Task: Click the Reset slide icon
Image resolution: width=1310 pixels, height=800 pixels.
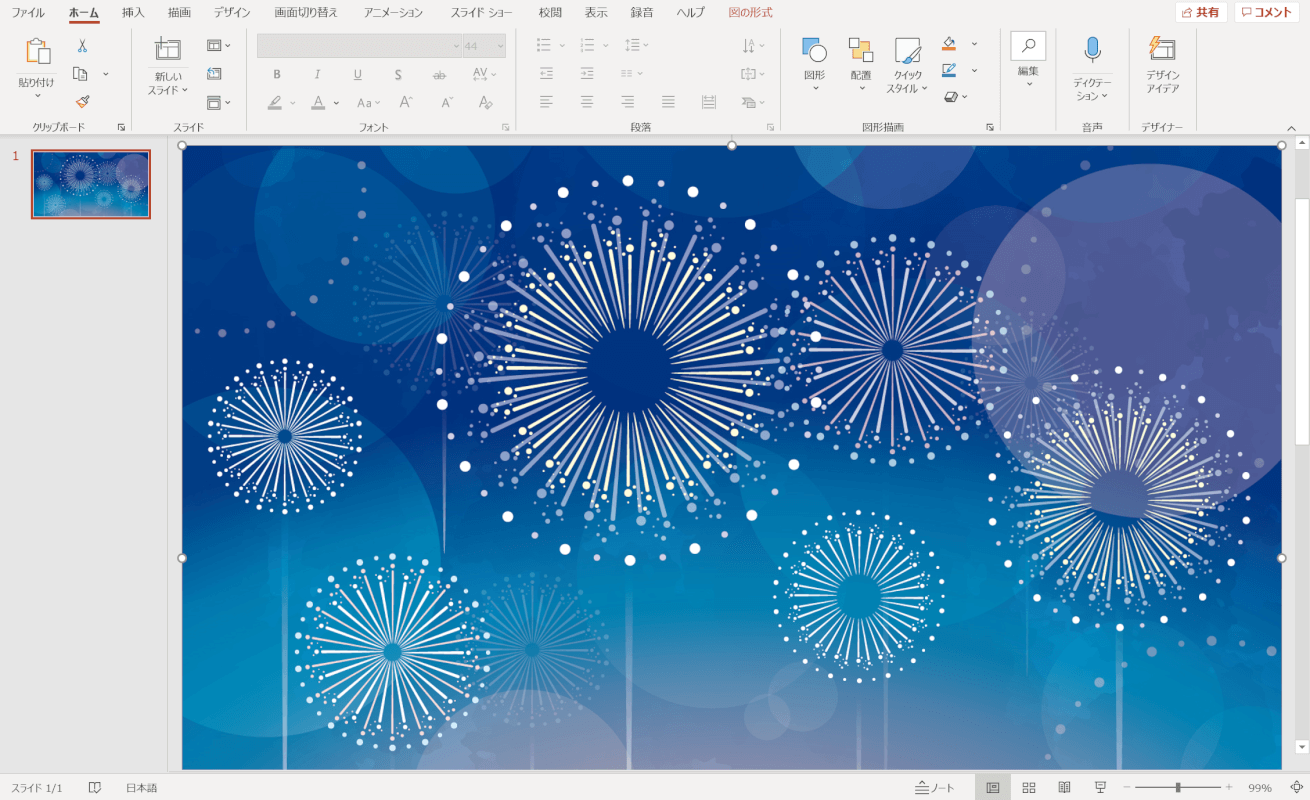Action: tap(214, 74)
